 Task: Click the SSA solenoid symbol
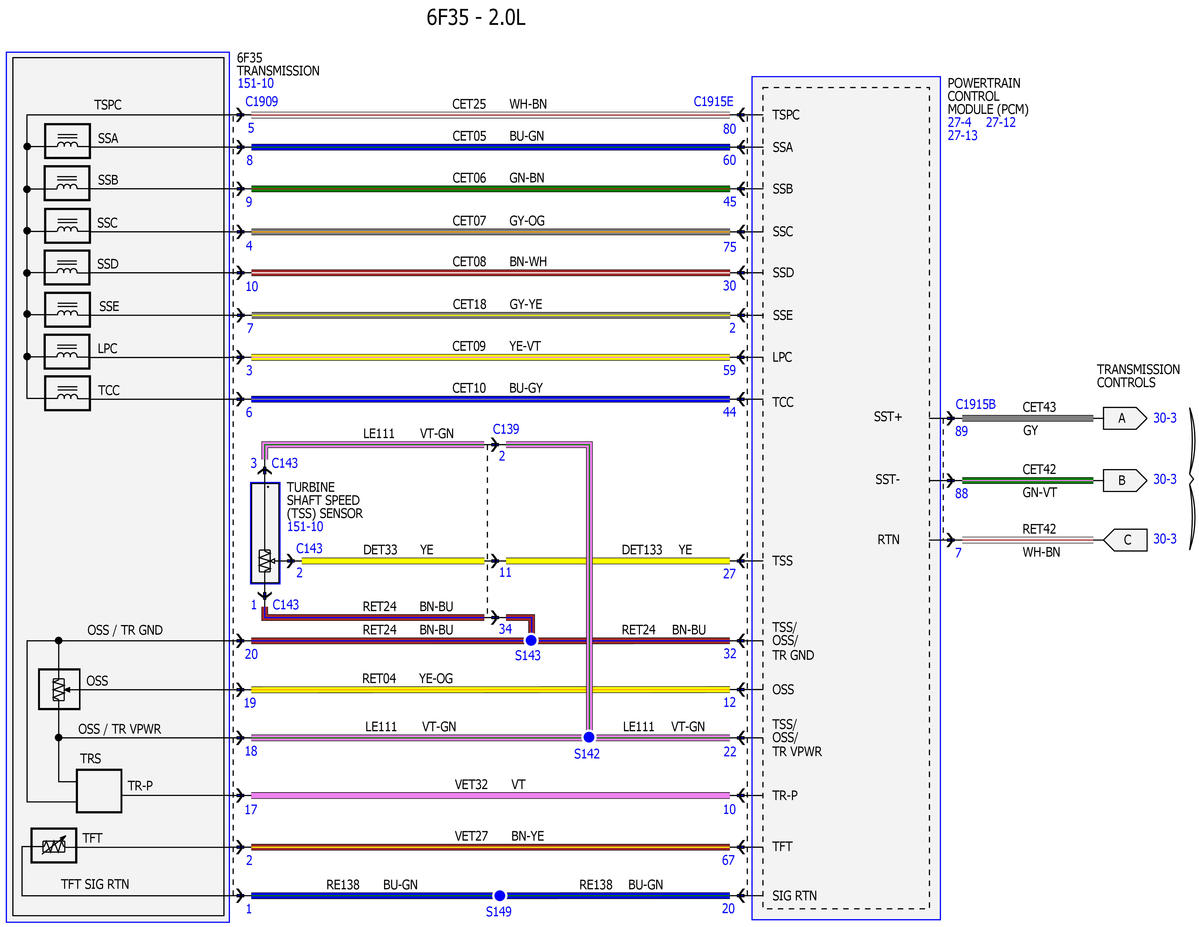point(67,141)
